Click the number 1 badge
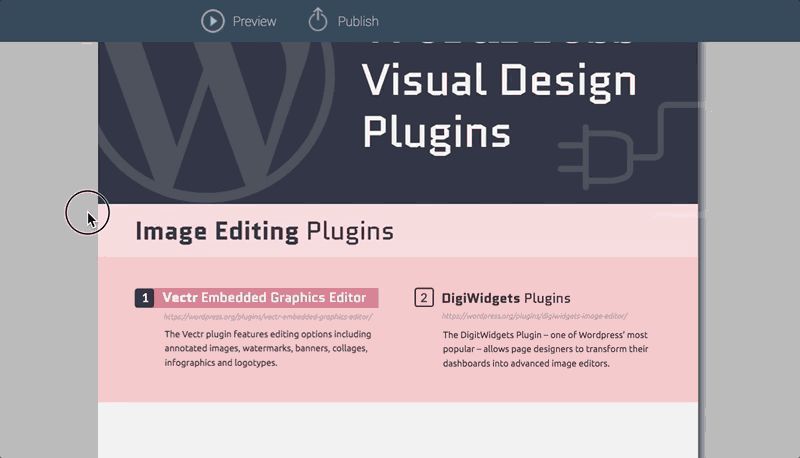 144,298
